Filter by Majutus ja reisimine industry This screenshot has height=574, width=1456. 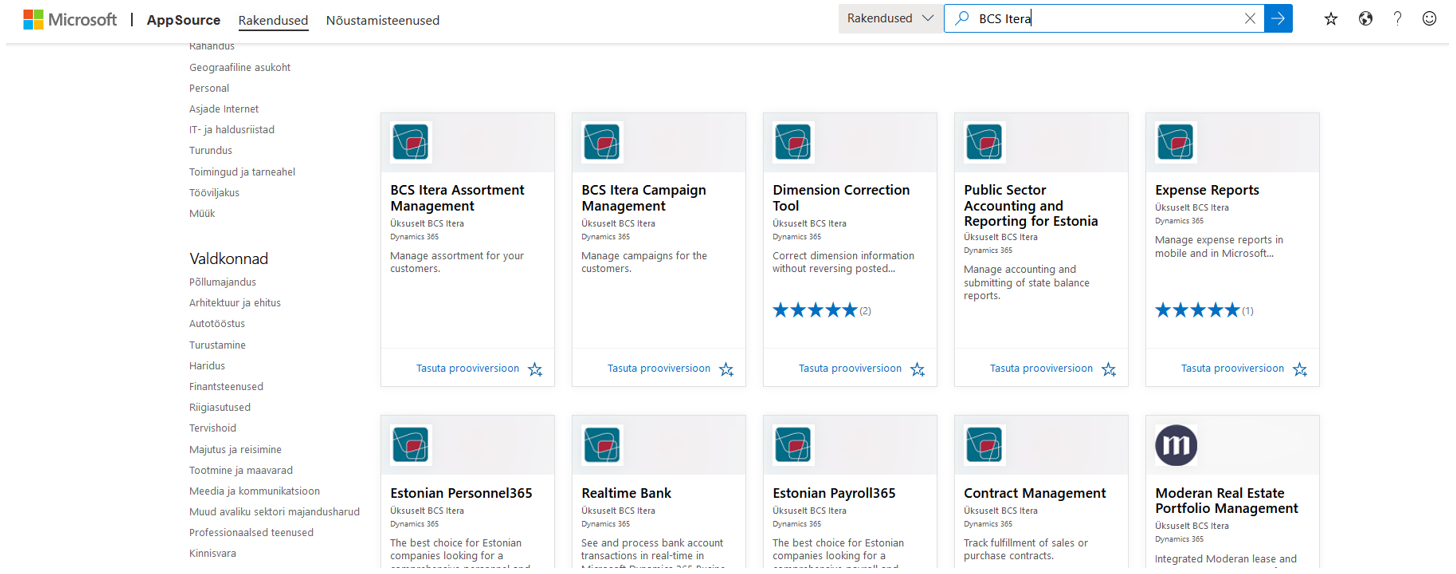click(235, 450)
